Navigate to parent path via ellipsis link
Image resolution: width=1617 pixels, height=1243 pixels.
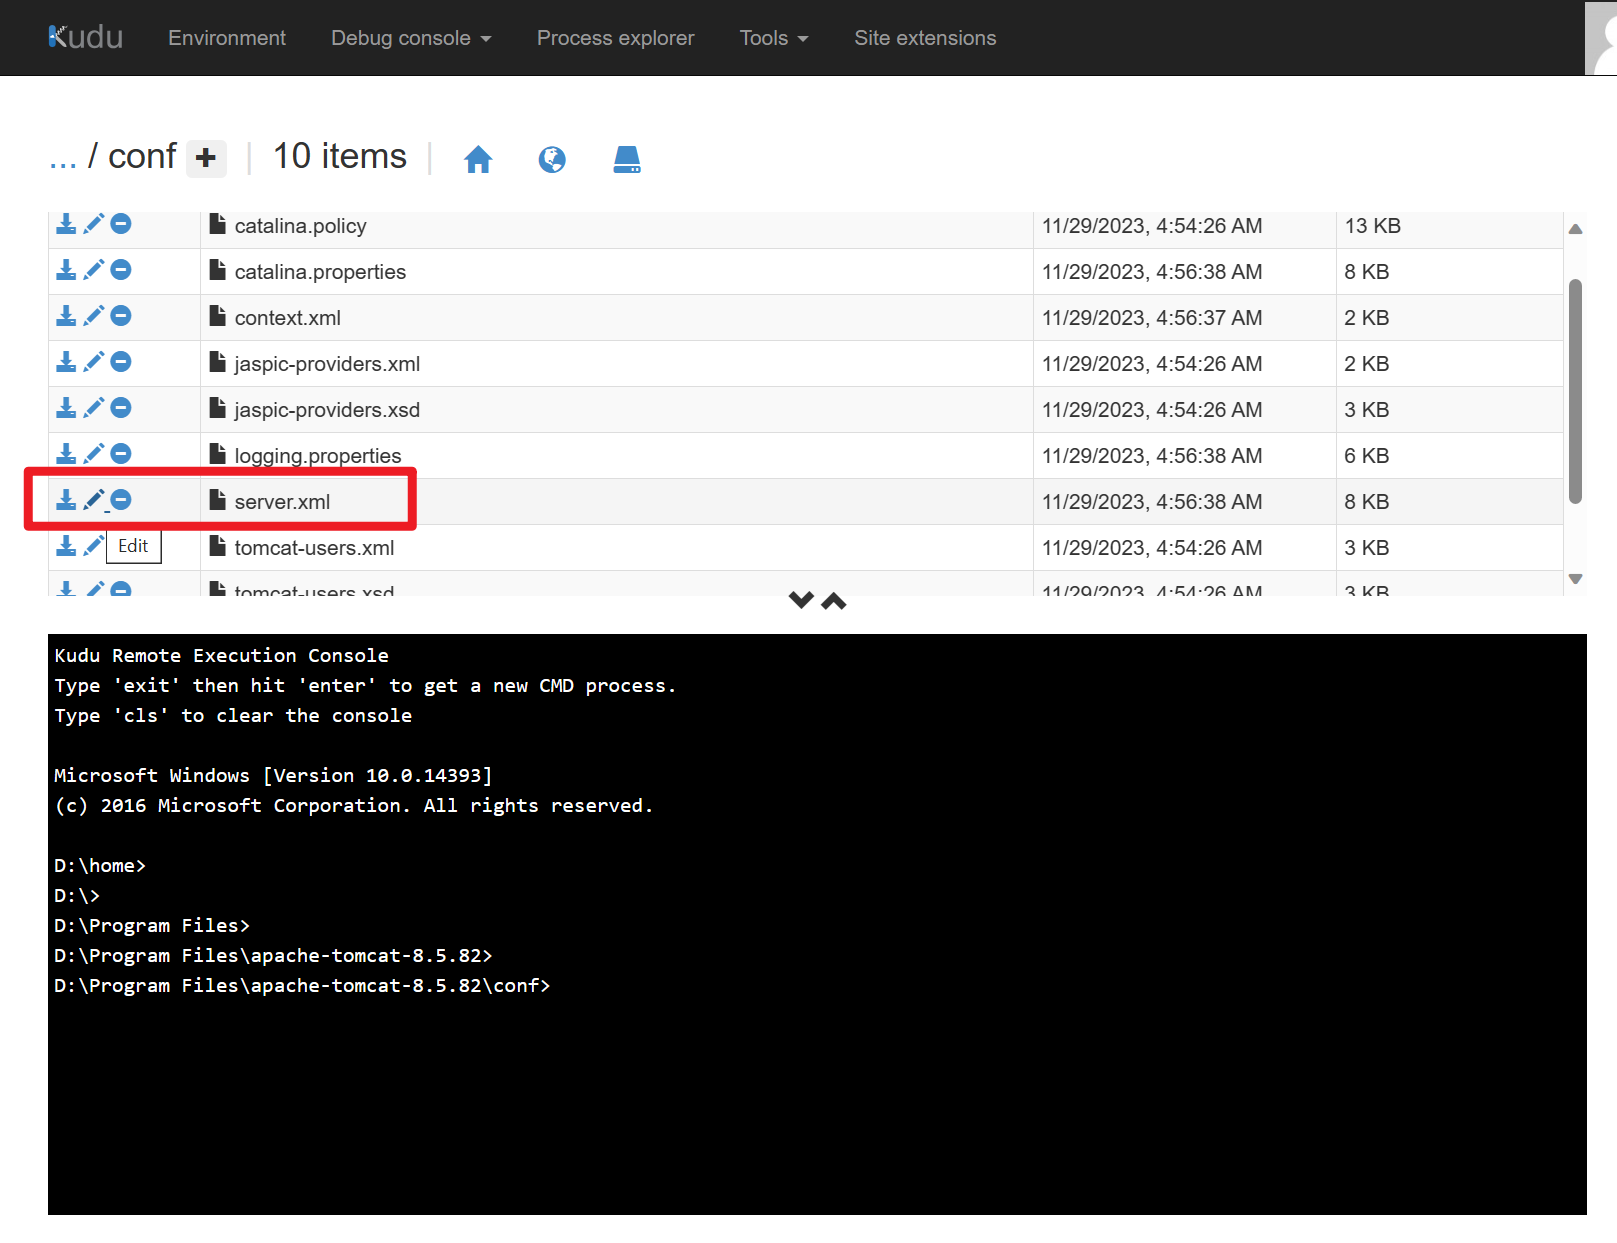(63, 158)
